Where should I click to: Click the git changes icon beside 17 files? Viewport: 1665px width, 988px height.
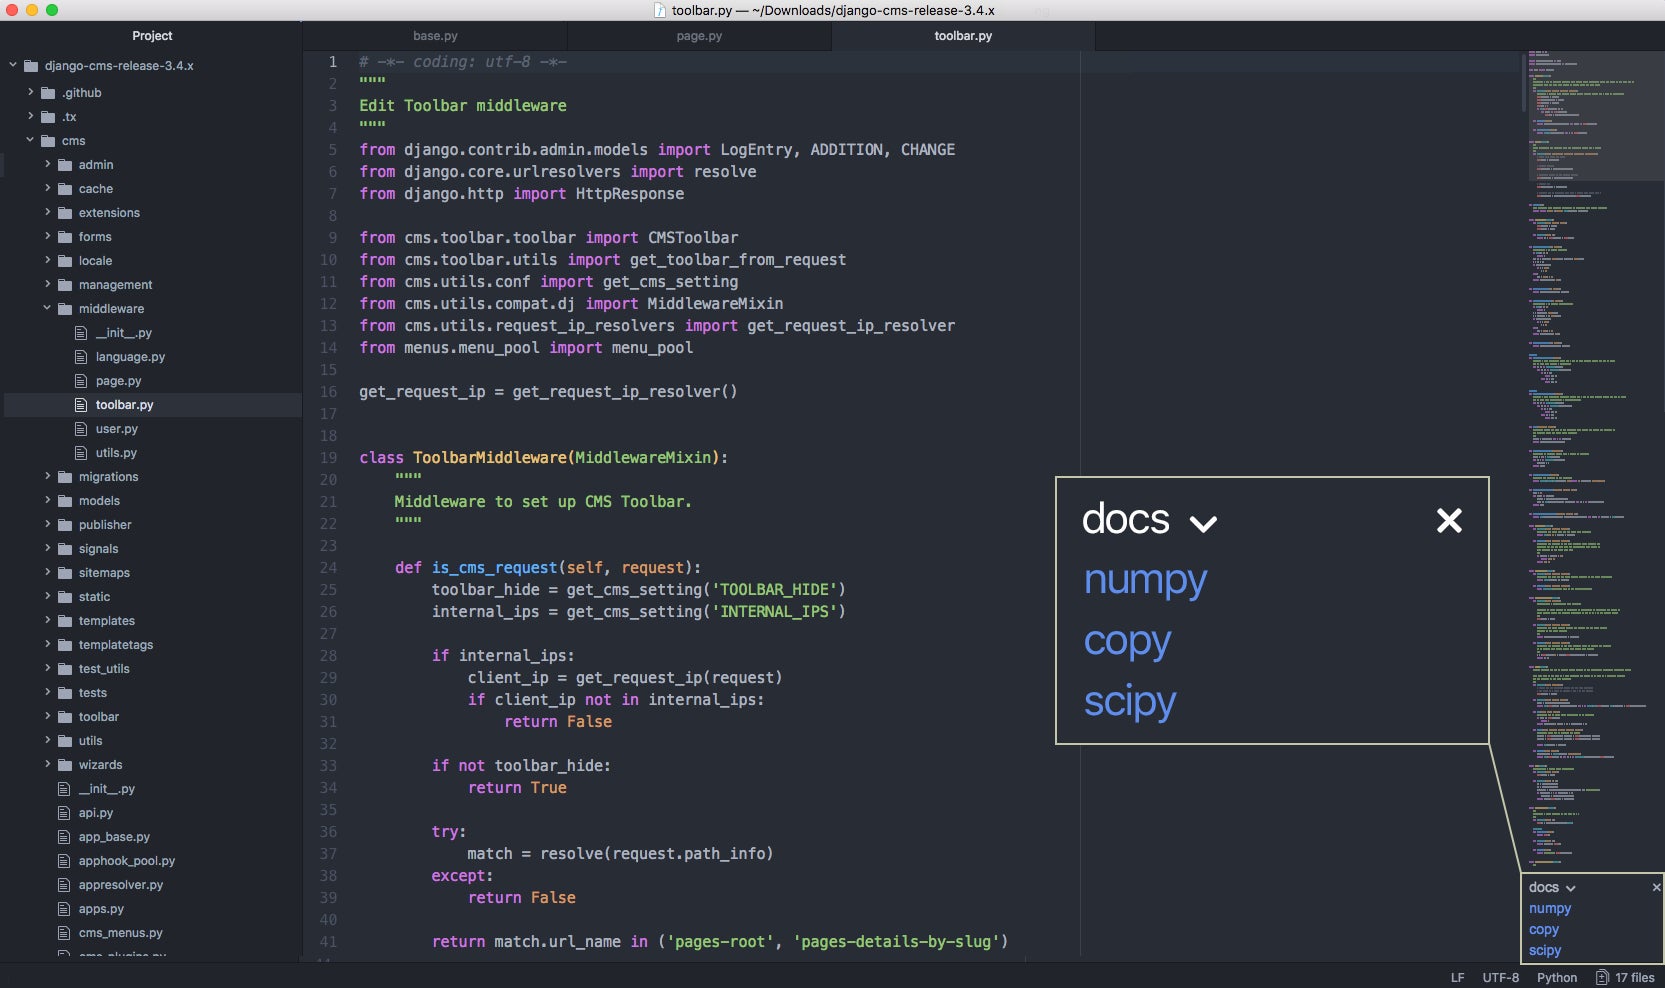(1602, 977)
